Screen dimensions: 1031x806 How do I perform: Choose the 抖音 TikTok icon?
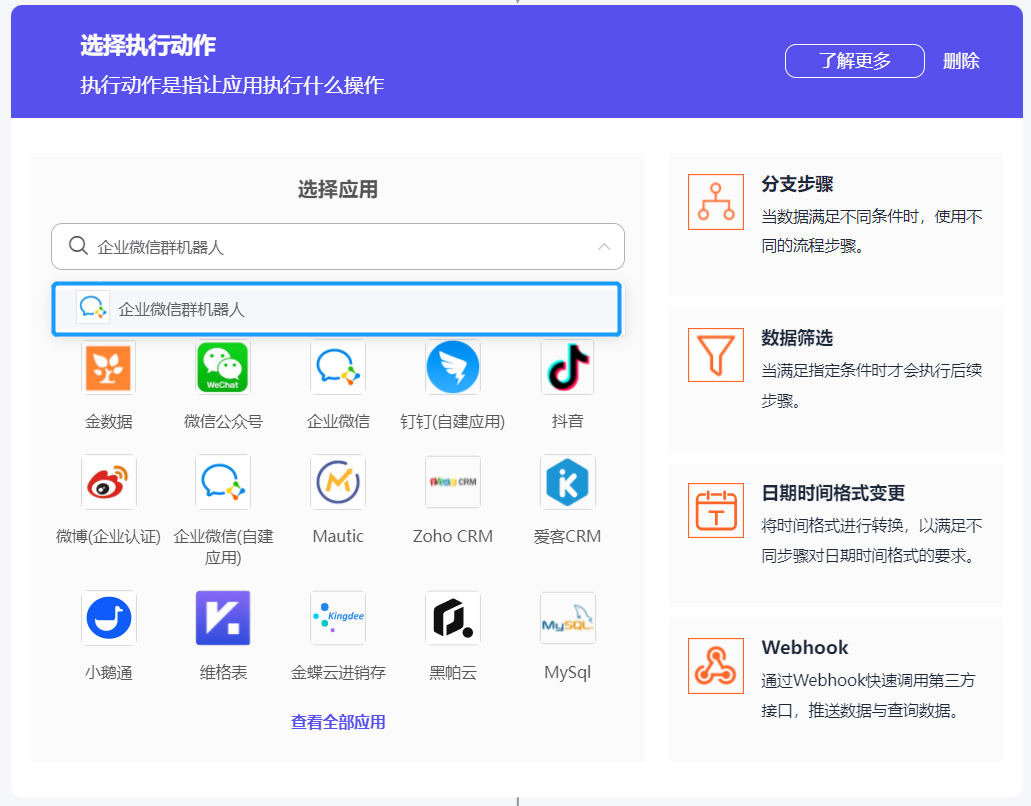[567, 367]
